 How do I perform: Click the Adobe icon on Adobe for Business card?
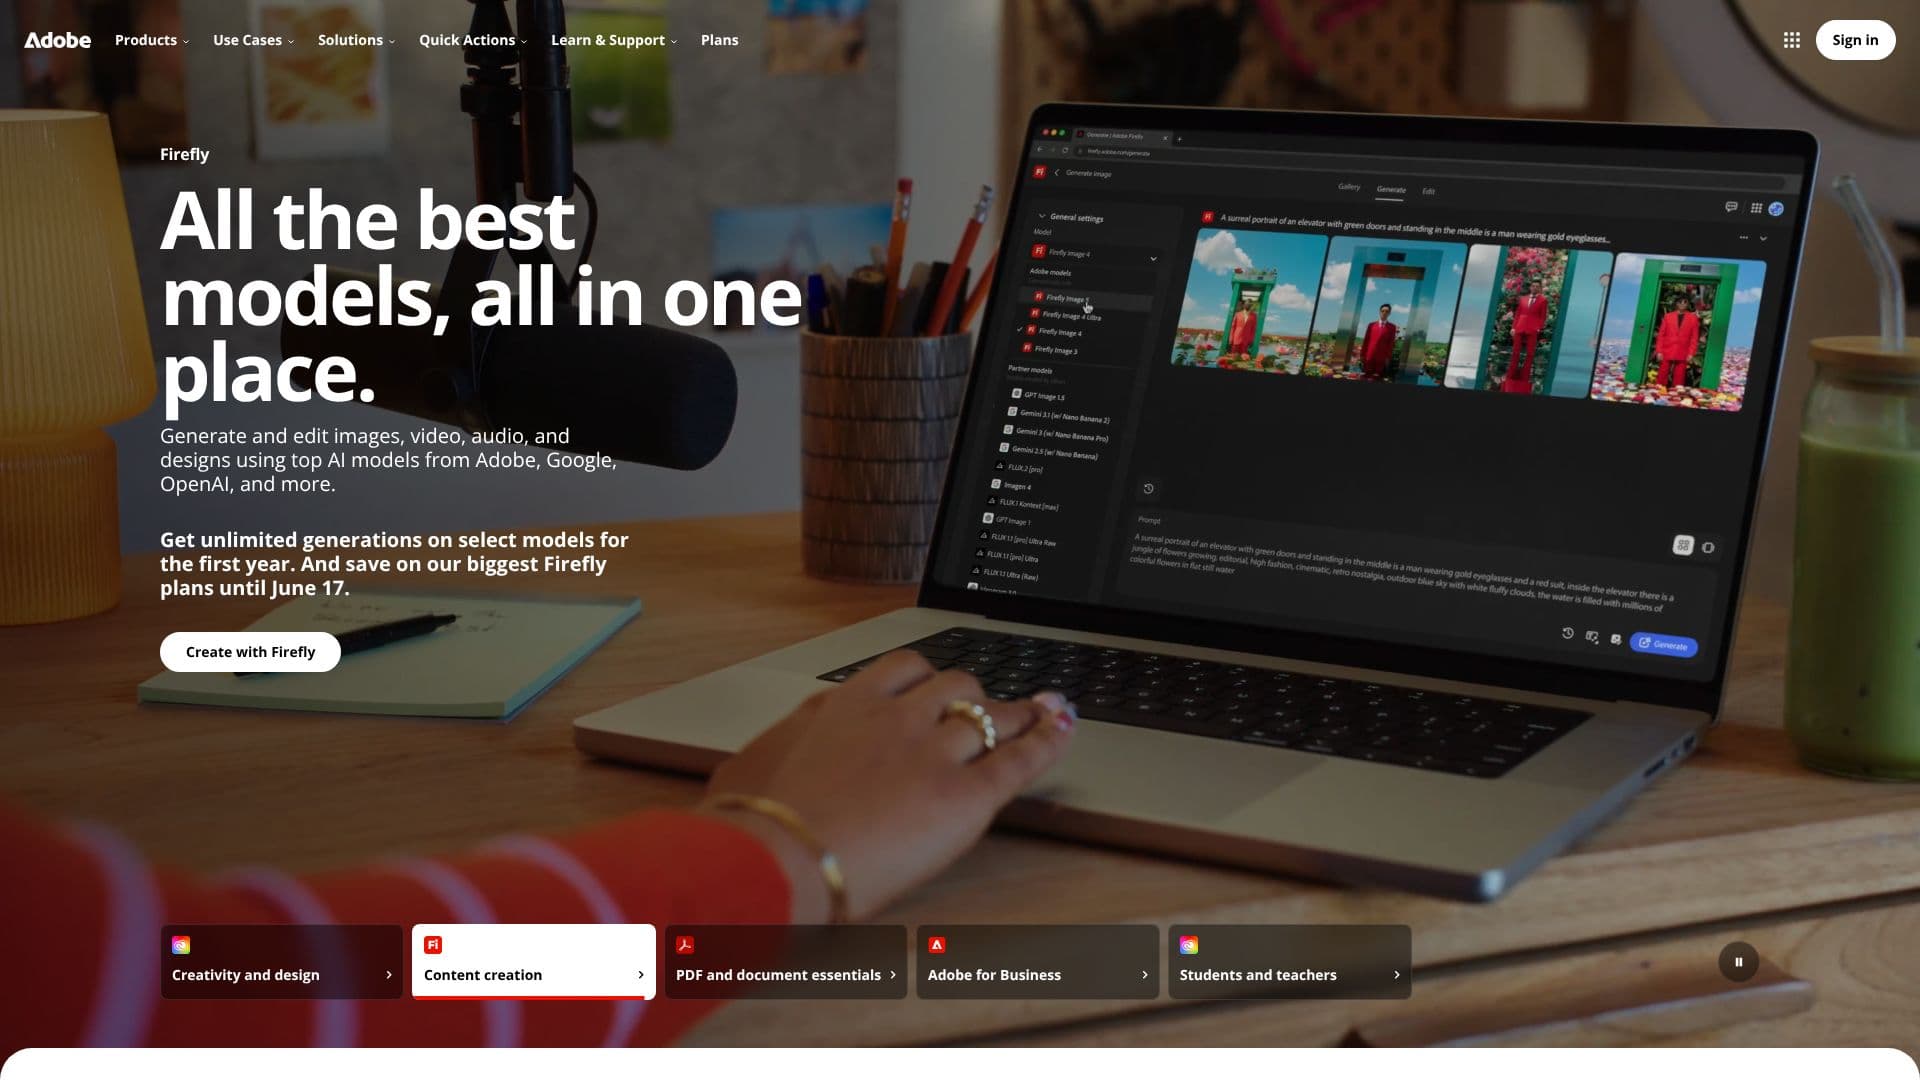(937, 945)
